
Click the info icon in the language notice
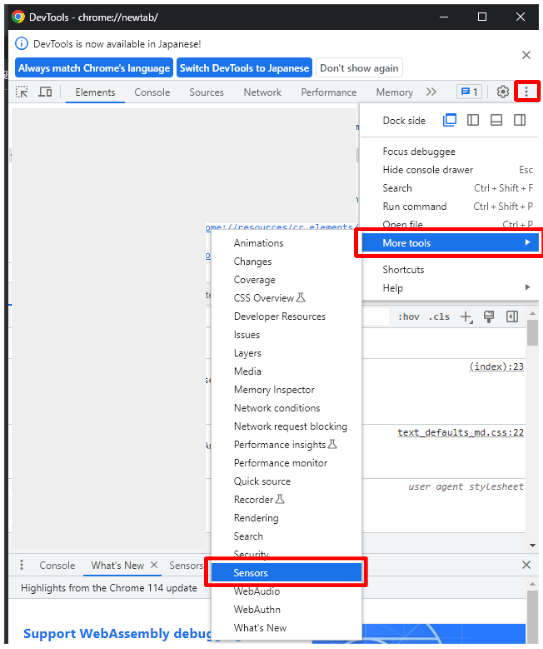[22, 43]
